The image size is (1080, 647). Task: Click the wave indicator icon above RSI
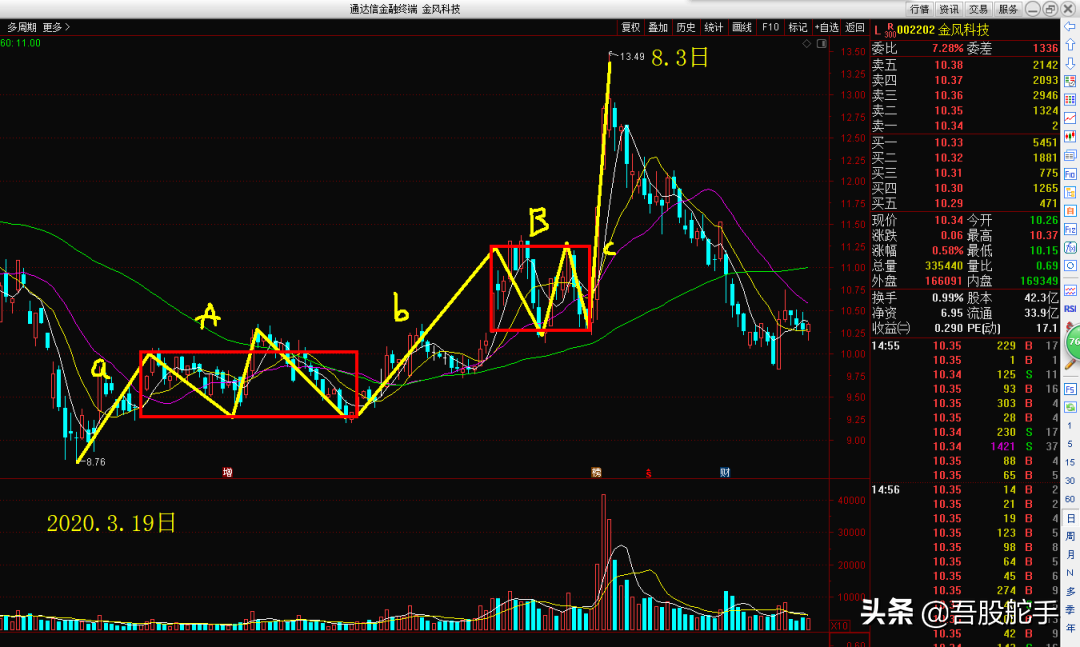click(x=1070, y=290)
